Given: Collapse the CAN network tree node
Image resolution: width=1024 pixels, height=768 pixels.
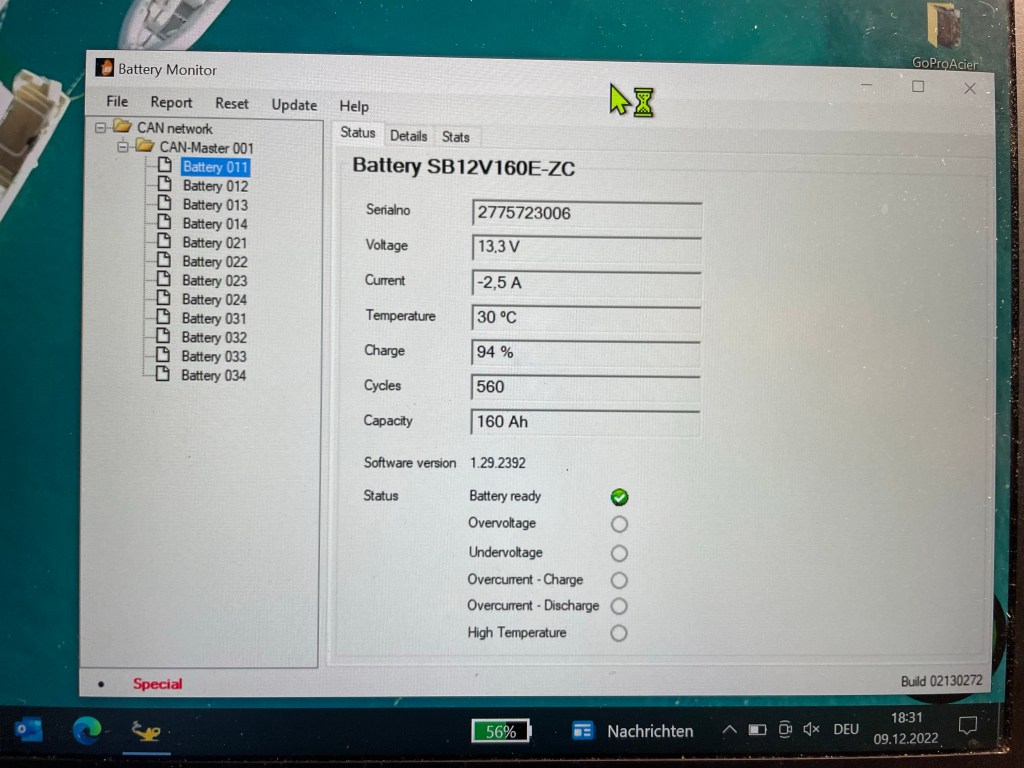Looking at the screenshot, I should (x=101, y=128).
